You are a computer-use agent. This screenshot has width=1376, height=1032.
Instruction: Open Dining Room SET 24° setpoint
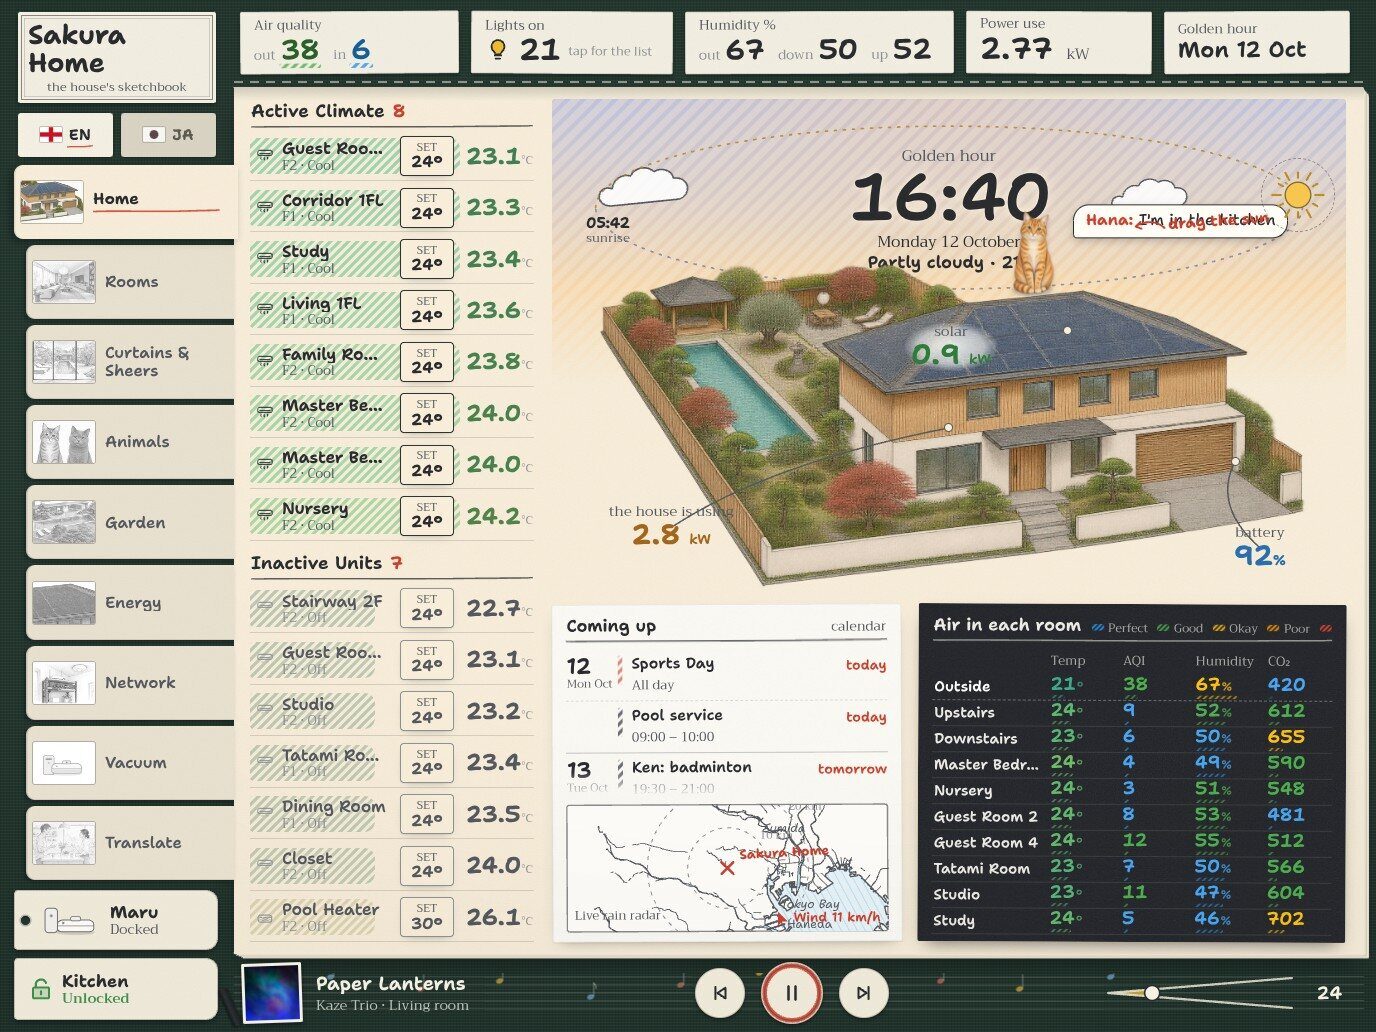[x=427, y=815]
